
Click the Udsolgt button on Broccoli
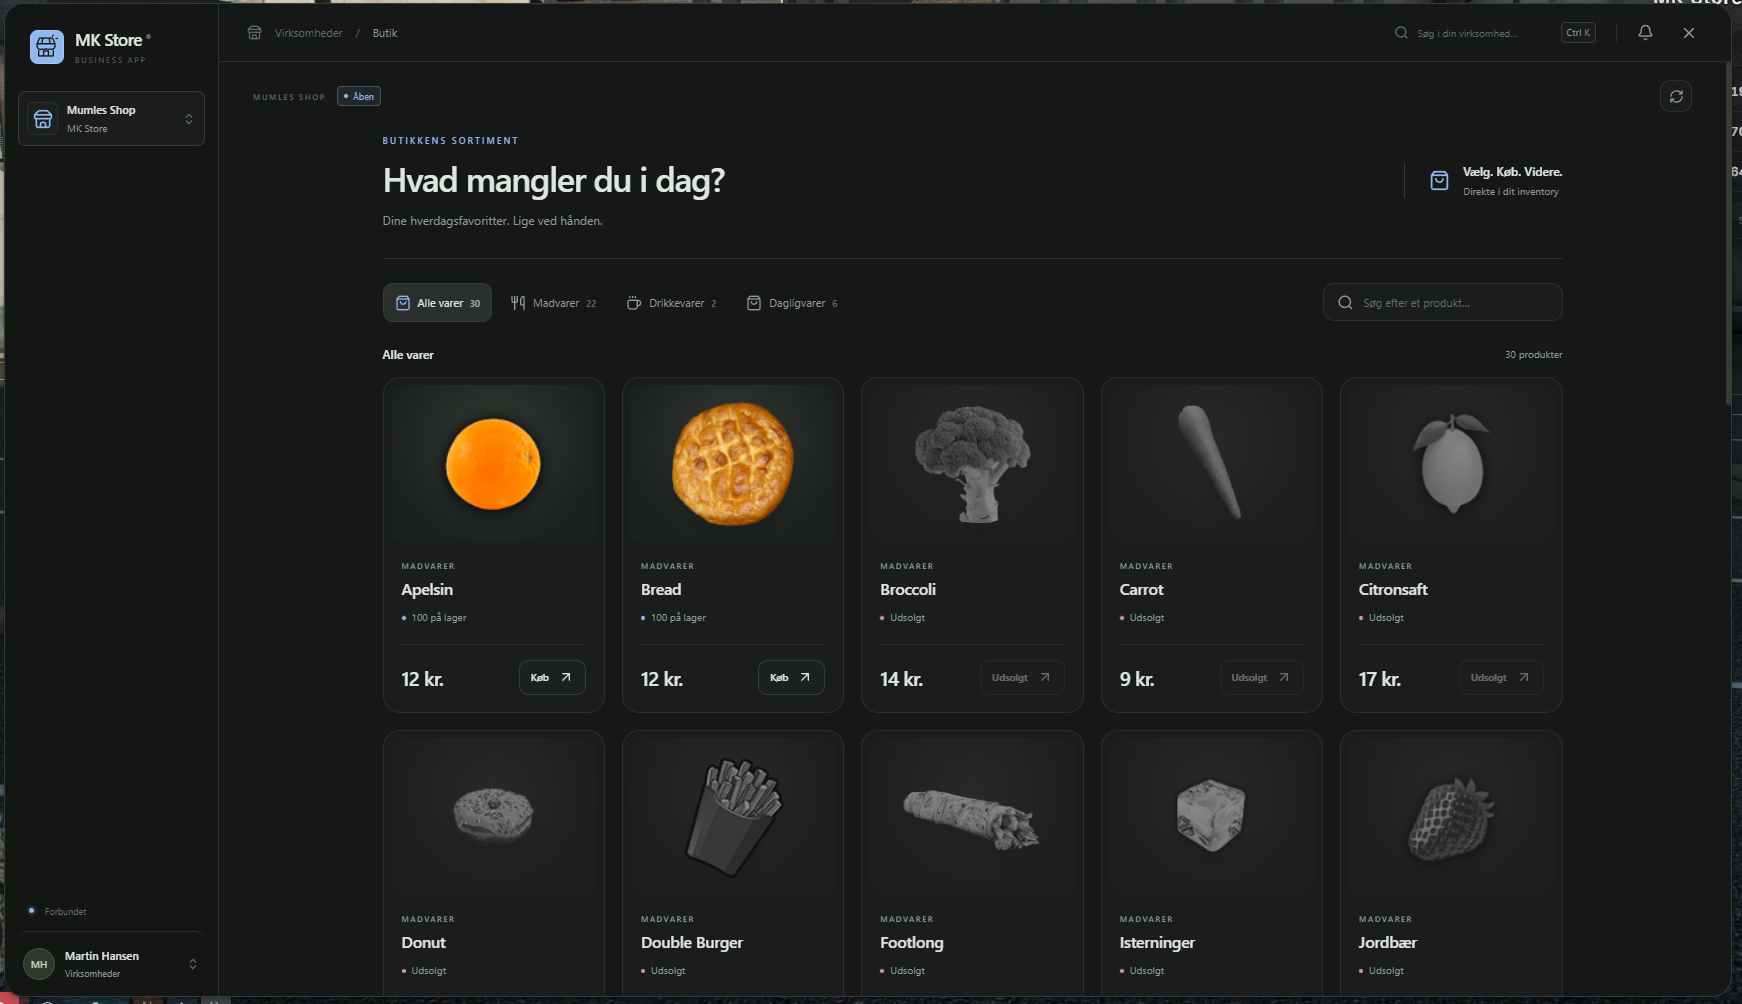1022,678
